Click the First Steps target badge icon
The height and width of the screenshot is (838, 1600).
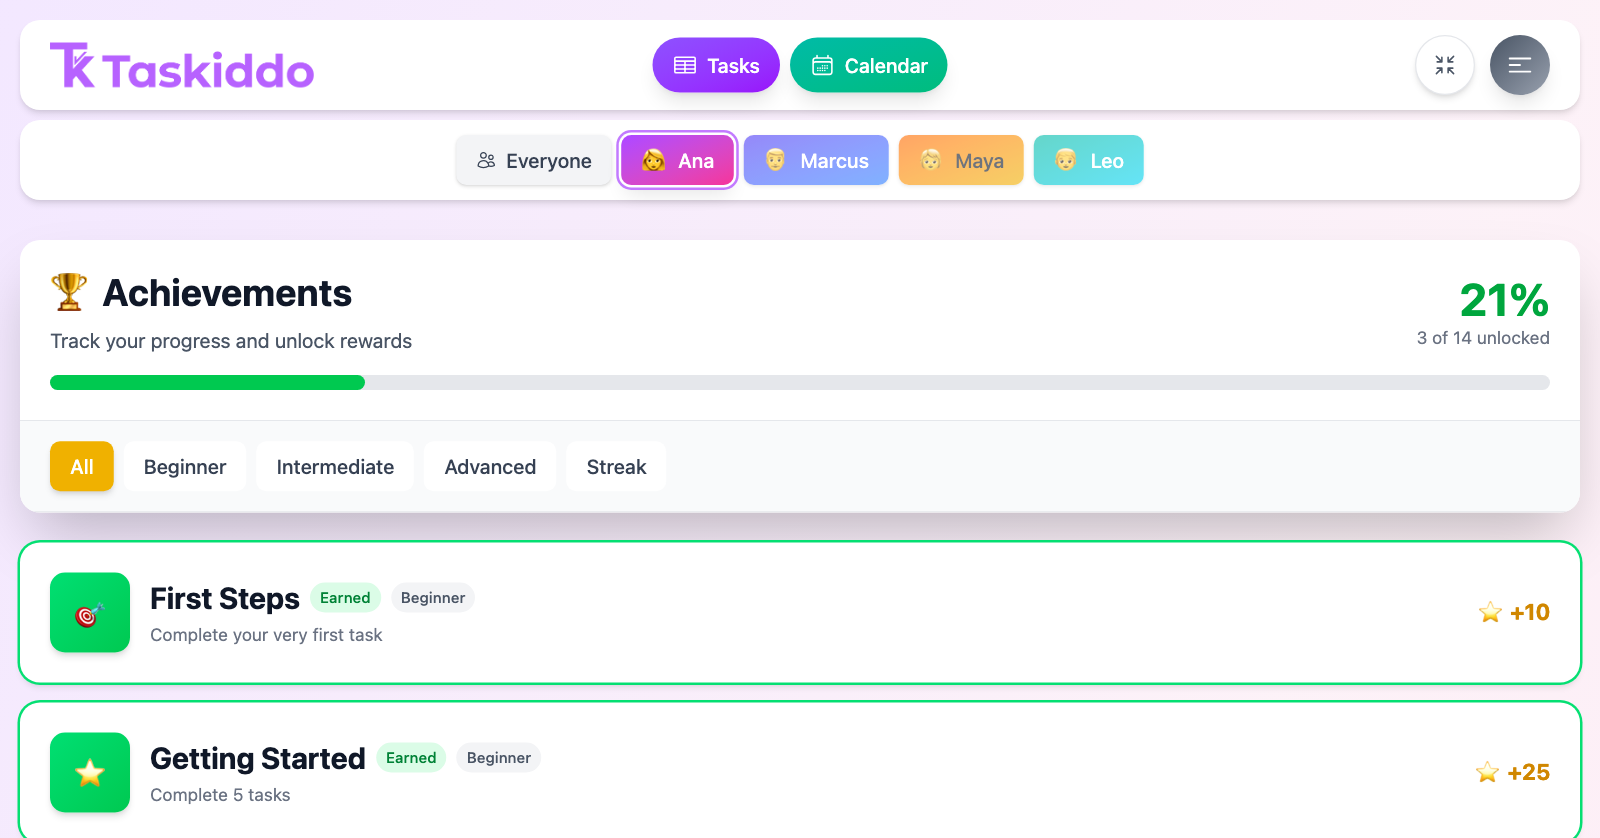click(x=90, y=612)
